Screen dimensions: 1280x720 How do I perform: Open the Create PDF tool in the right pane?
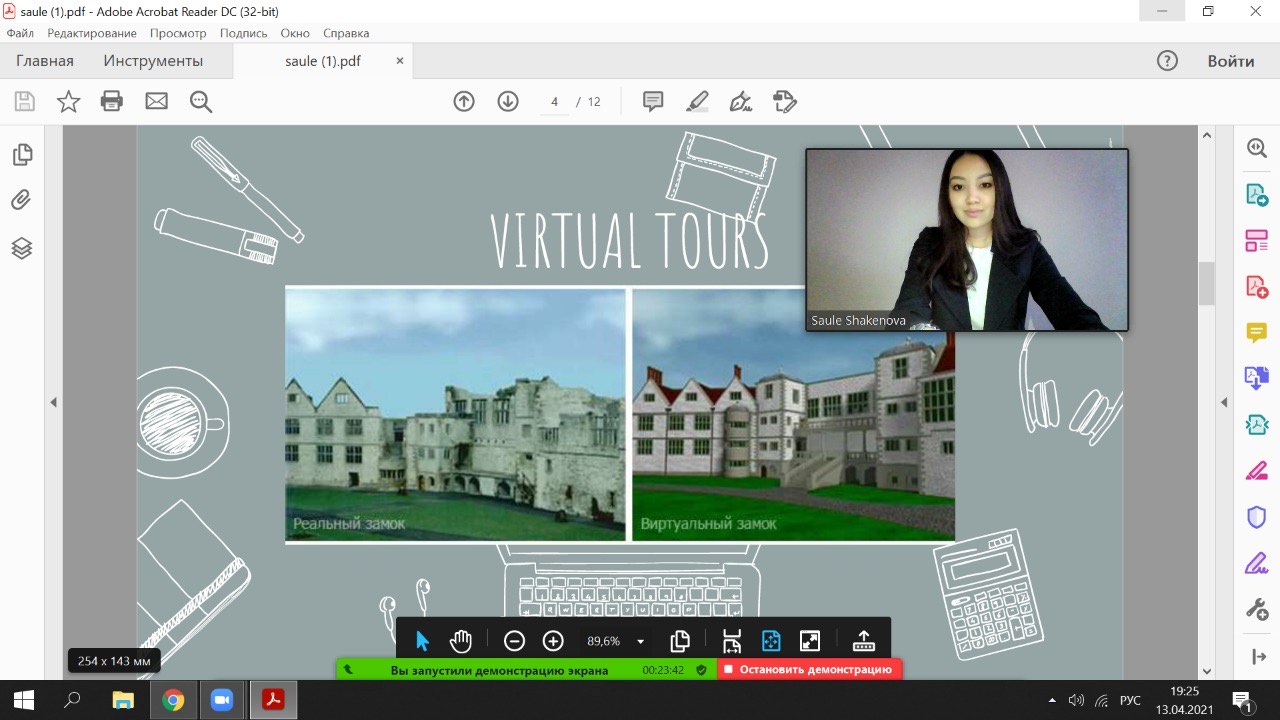coord(1257,286)
